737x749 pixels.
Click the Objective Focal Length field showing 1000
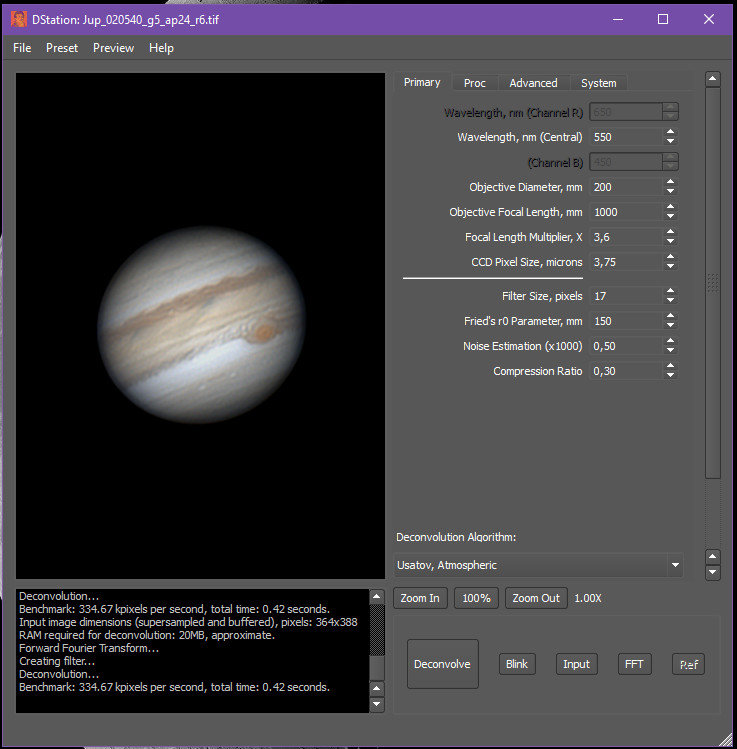tap(626, 212)
